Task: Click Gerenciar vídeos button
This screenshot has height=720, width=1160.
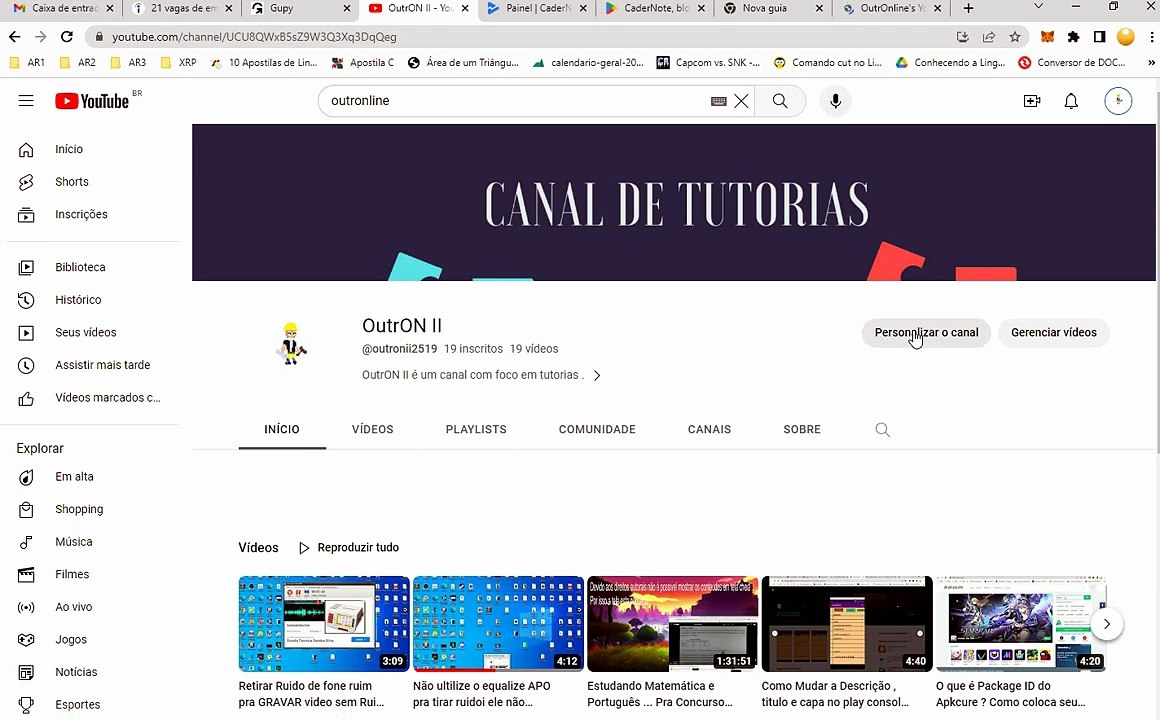Action: 1053,333
